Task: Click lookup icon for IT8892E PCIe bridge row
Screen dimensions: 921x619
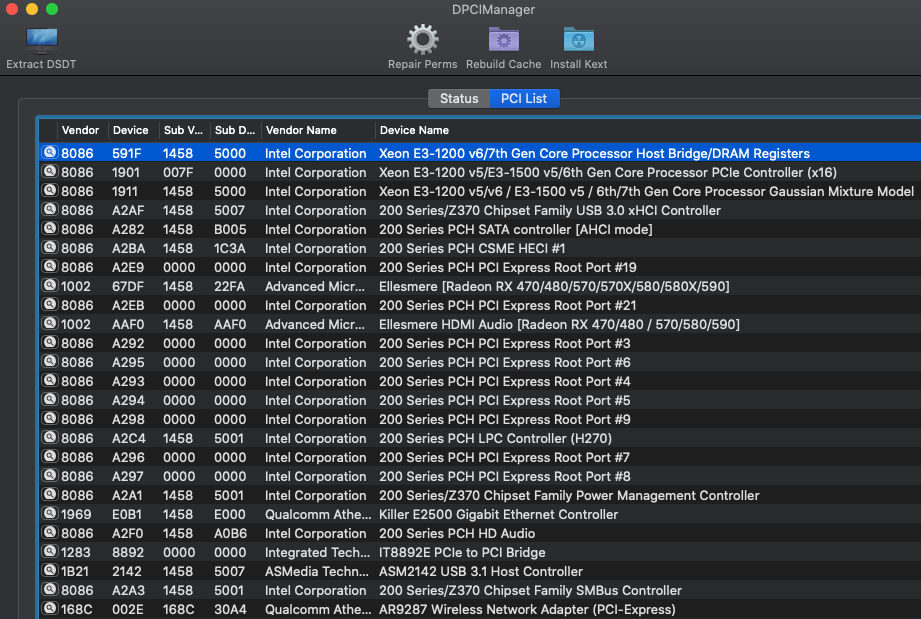Action: point(49,553)
